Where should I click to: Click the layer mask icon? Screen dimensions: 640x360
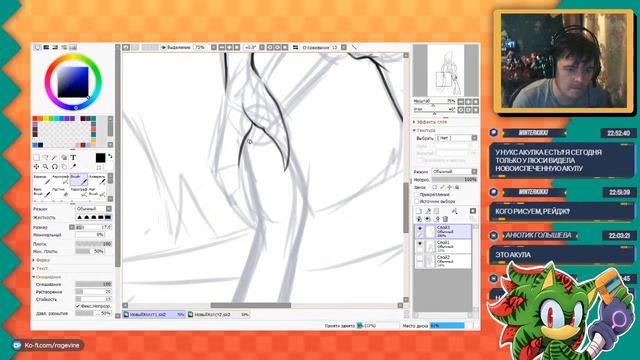(x=473, y=211)
